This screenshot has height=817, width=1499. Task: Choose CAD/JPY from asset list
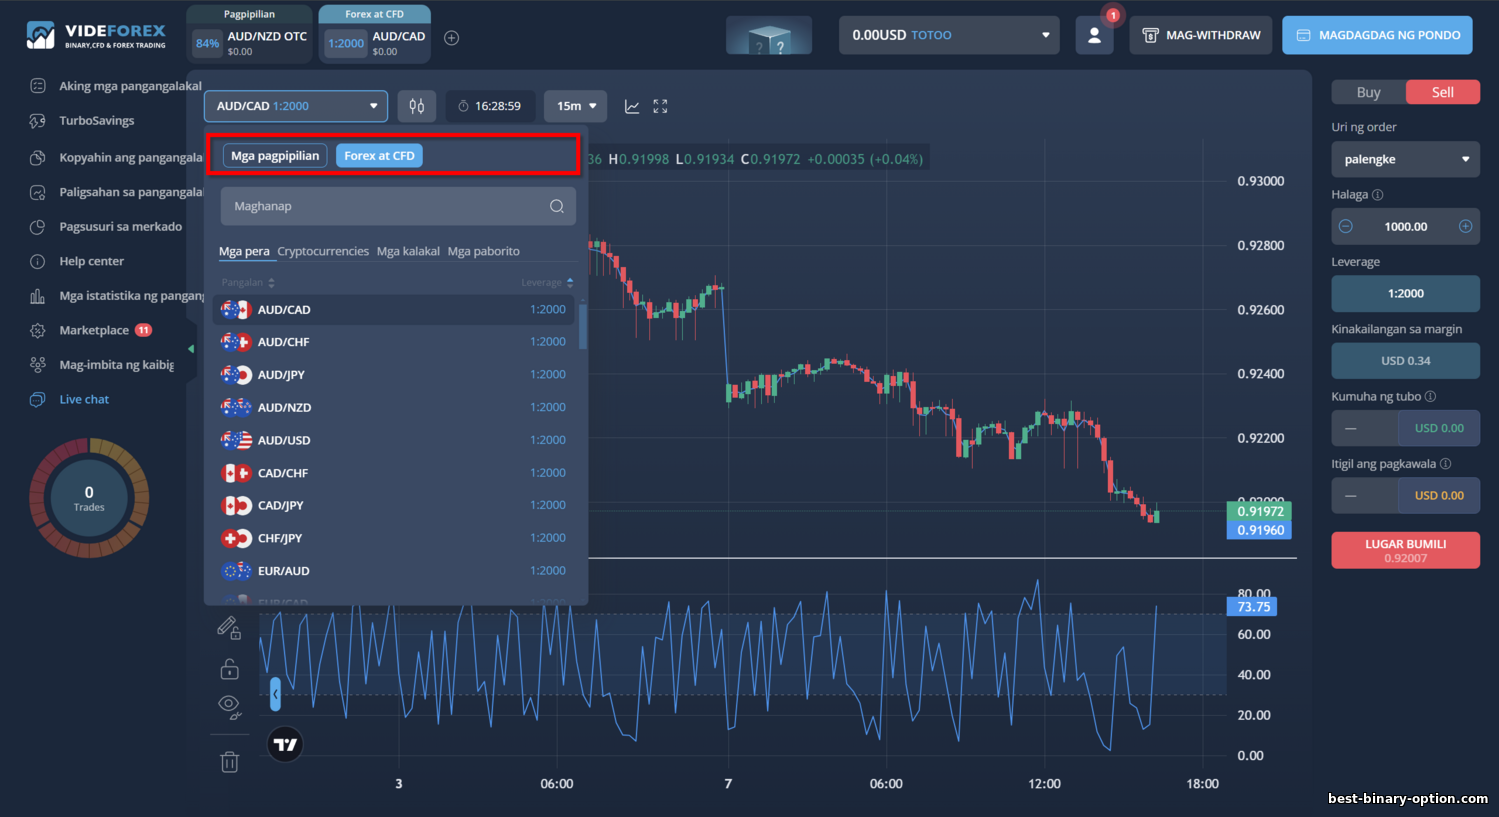(x=394, y=506)
